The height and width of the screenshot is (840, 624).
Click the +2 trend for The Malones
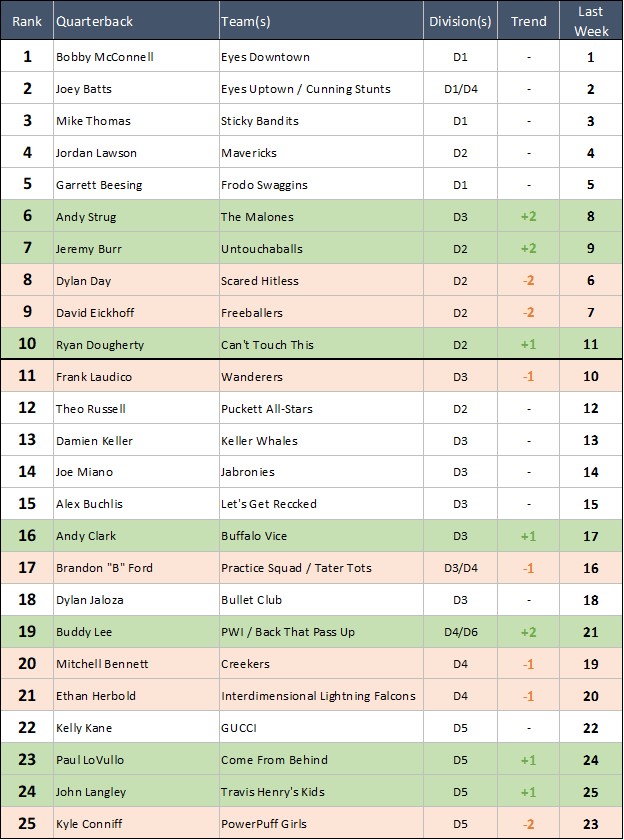click(x=529, y=217)
